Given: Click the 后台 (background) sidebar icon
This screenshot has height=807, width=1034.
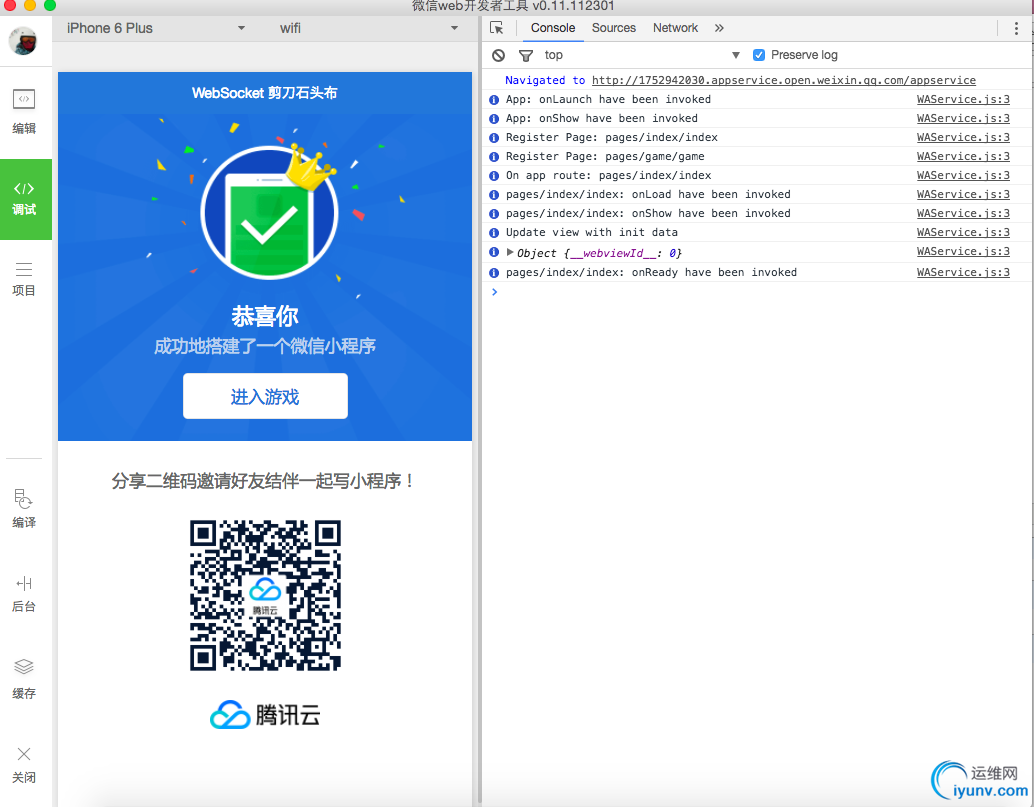Looking at the screenshot, I should coord(24,593).
